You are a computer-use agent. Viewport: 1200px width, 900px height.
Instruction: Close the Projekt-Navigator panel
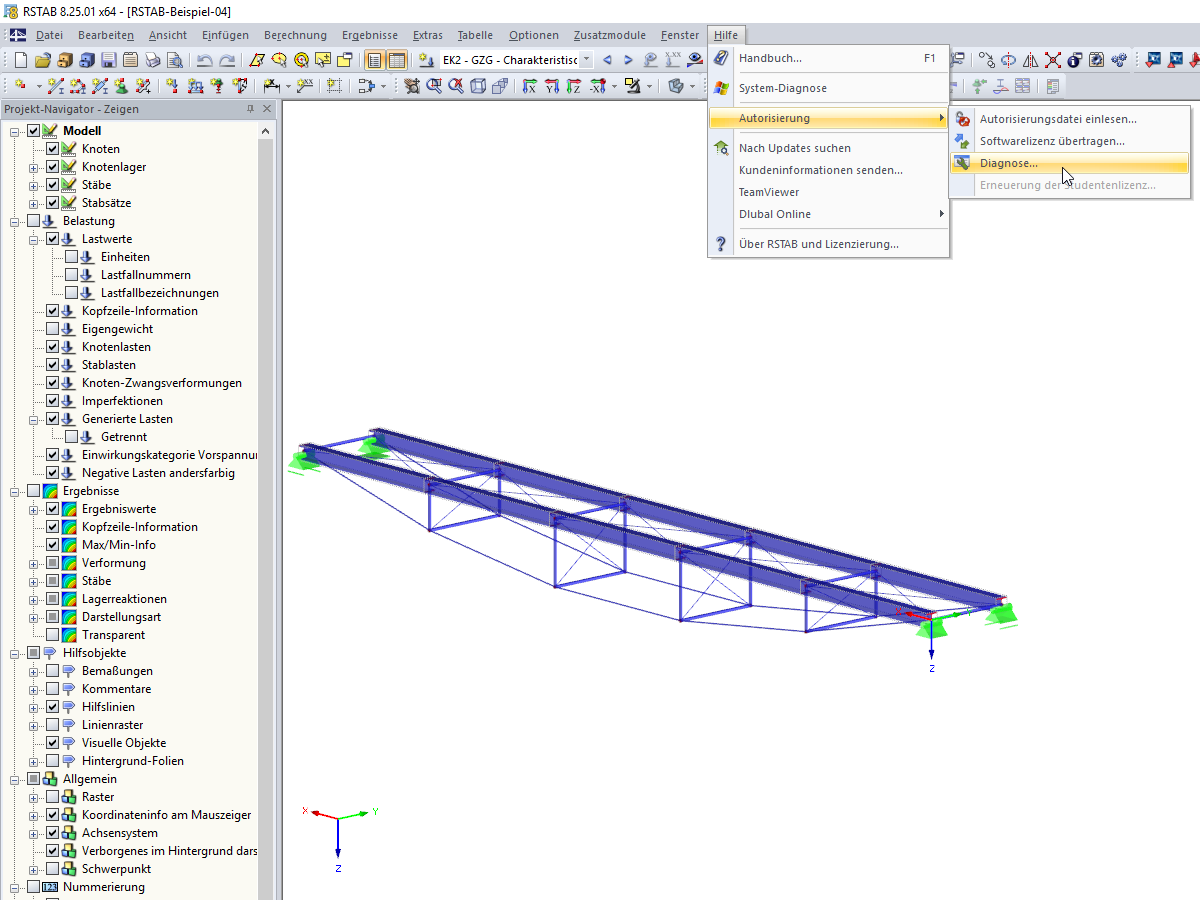(267, 109)
